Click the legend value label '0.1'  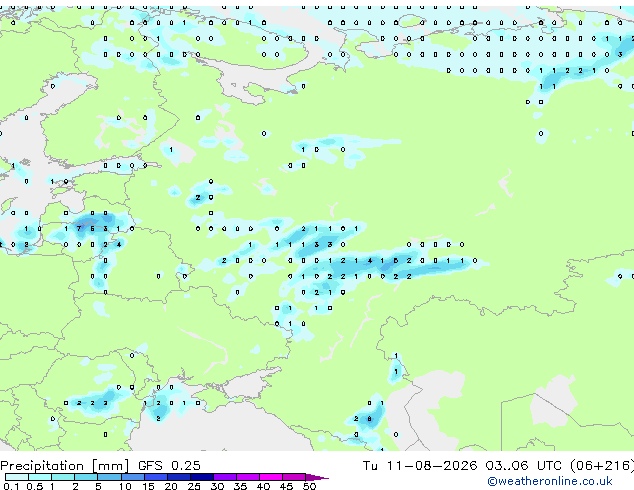pyautogui.click(x=11, y=486)
